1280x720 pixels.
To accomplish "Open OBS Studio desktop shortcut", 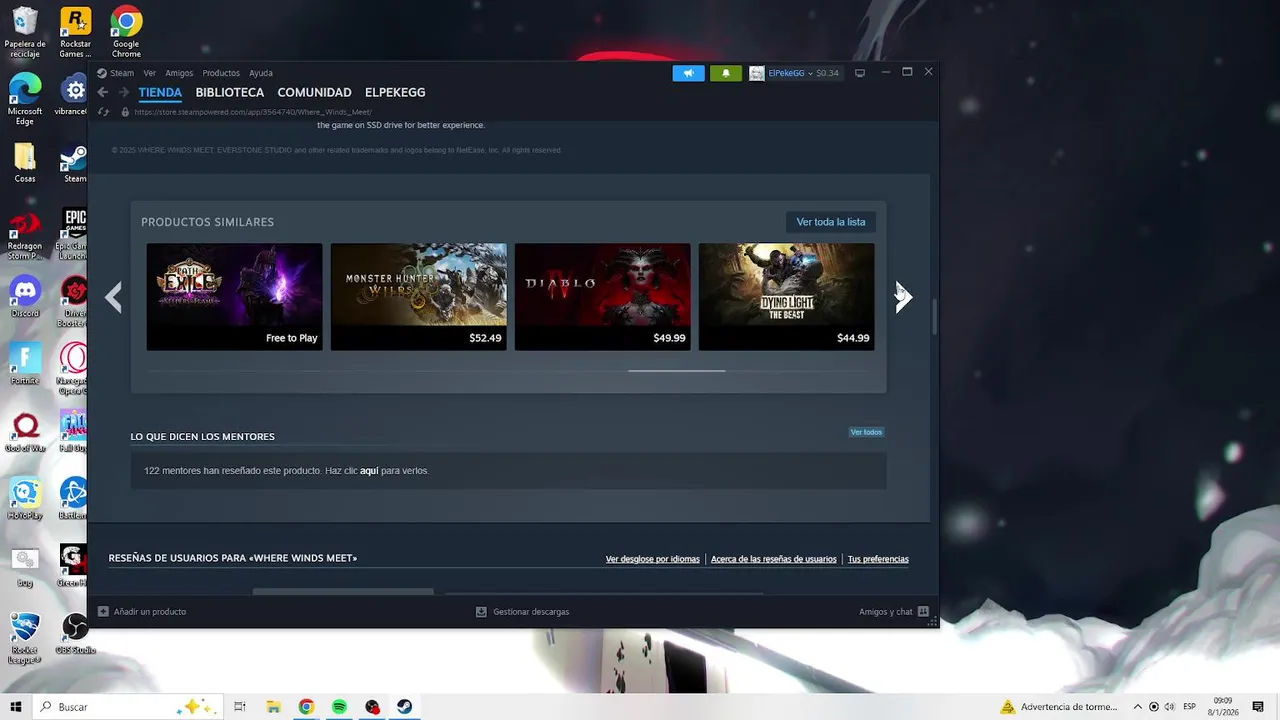I will coord(75,634).
